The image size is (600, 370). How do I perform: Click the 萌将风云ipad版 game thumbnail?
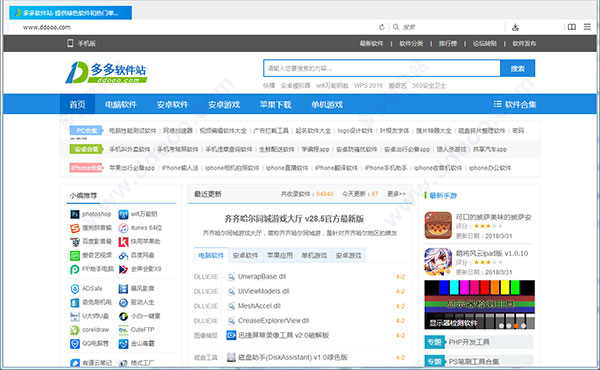438,262
